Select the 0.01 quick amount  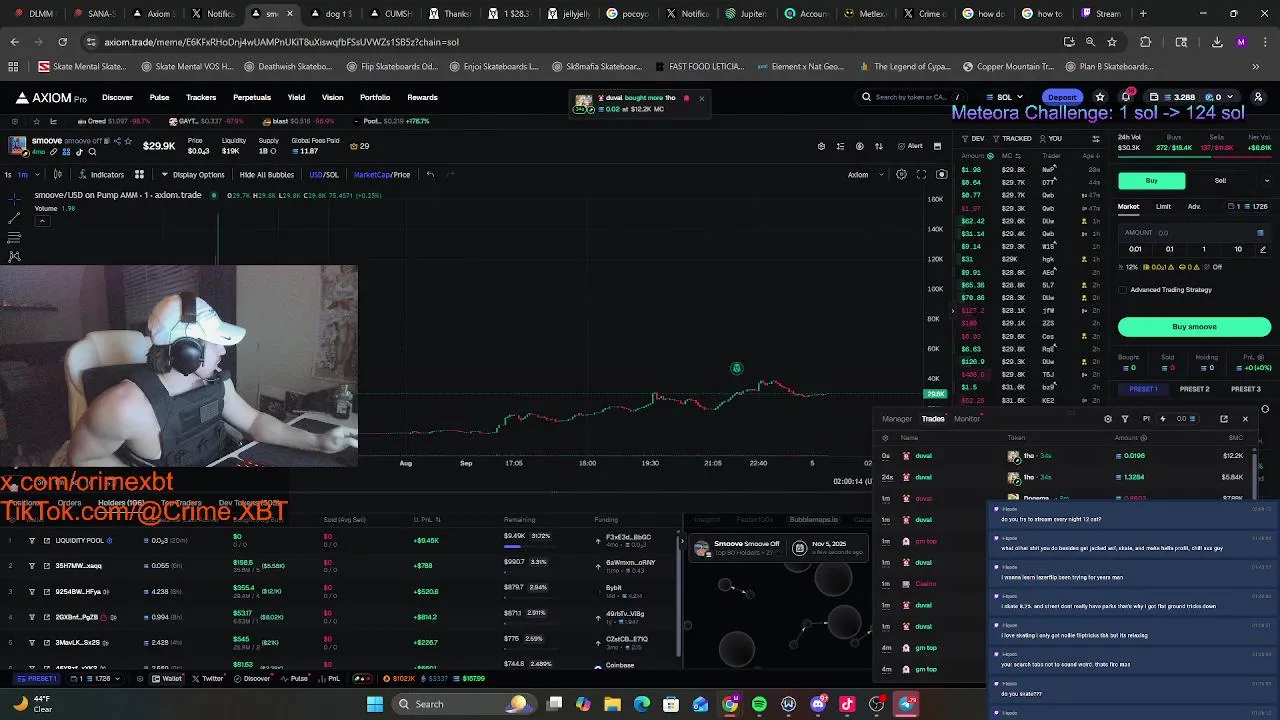pos(1135,249)
